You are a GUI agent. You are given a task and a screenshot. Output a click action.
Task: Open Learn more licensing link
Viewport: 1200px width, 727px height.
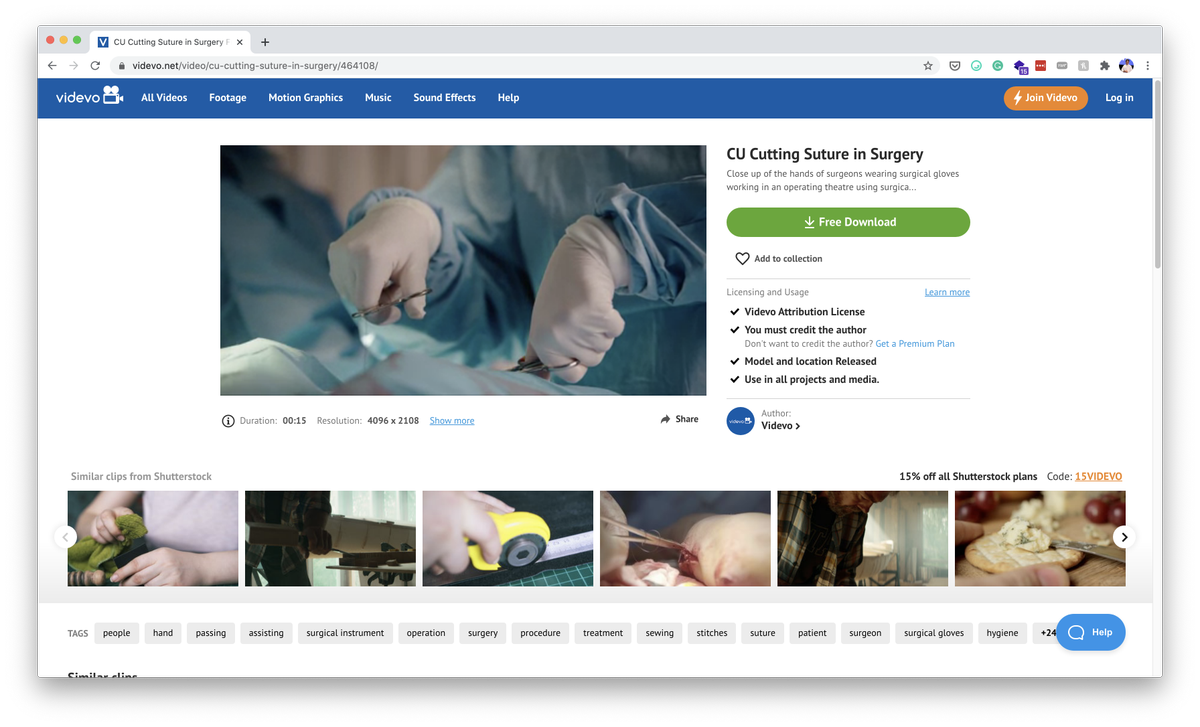pyautogui.click(x=947, y=292)
